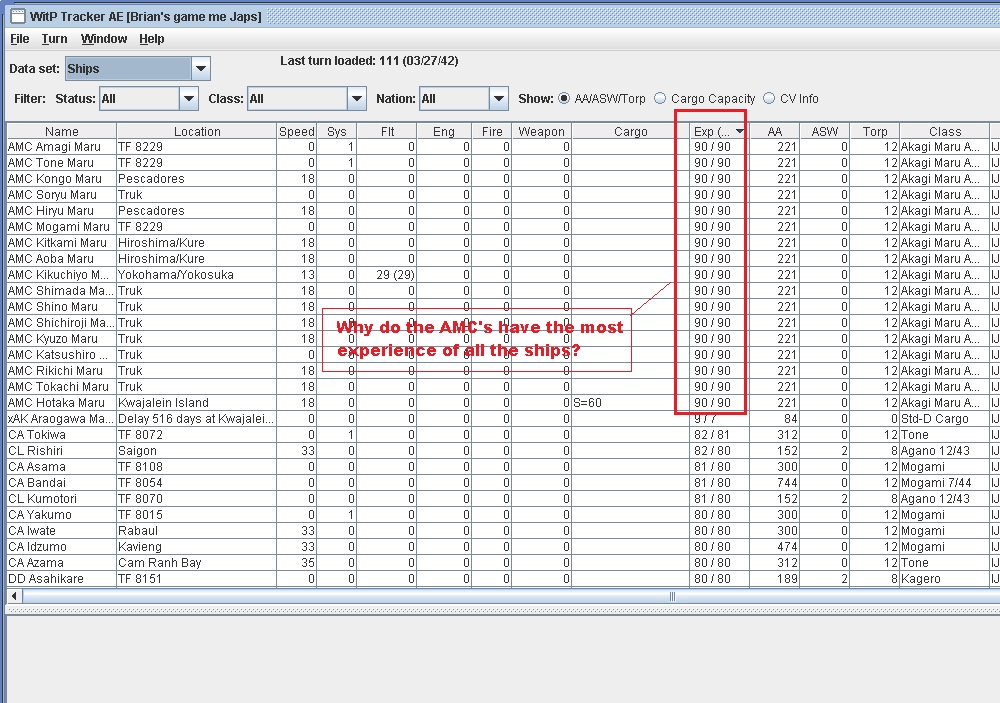
Task: Select the AMC Amagi Maru row
Action: [503, 147]
